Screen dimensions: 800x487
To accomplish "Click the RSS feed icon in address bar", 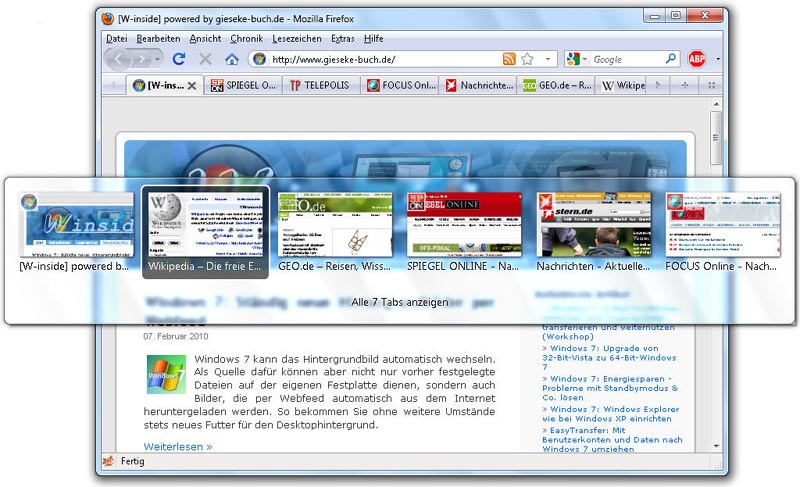I will [509, 60].
